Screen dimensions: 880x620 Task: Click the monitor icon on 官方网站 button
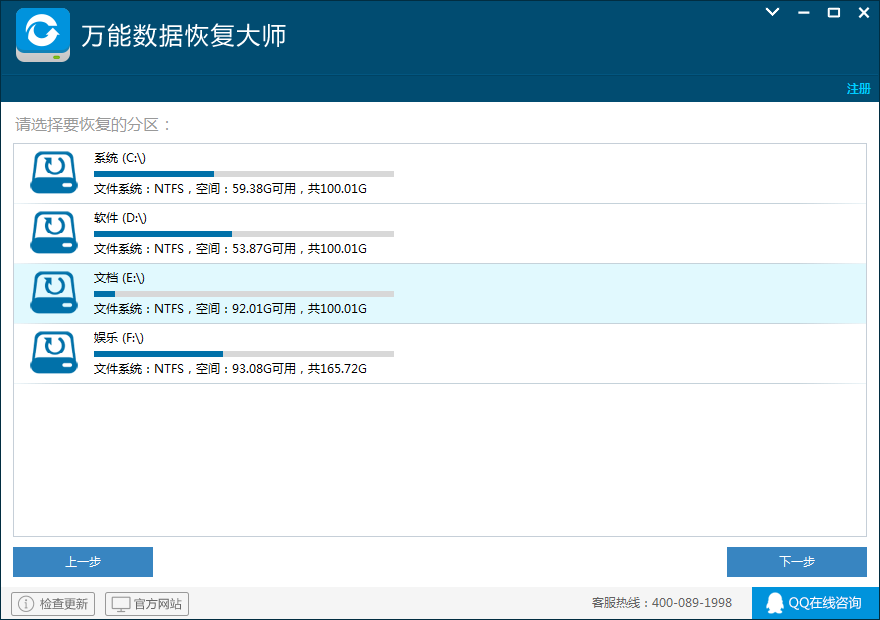tap(118, 603)
